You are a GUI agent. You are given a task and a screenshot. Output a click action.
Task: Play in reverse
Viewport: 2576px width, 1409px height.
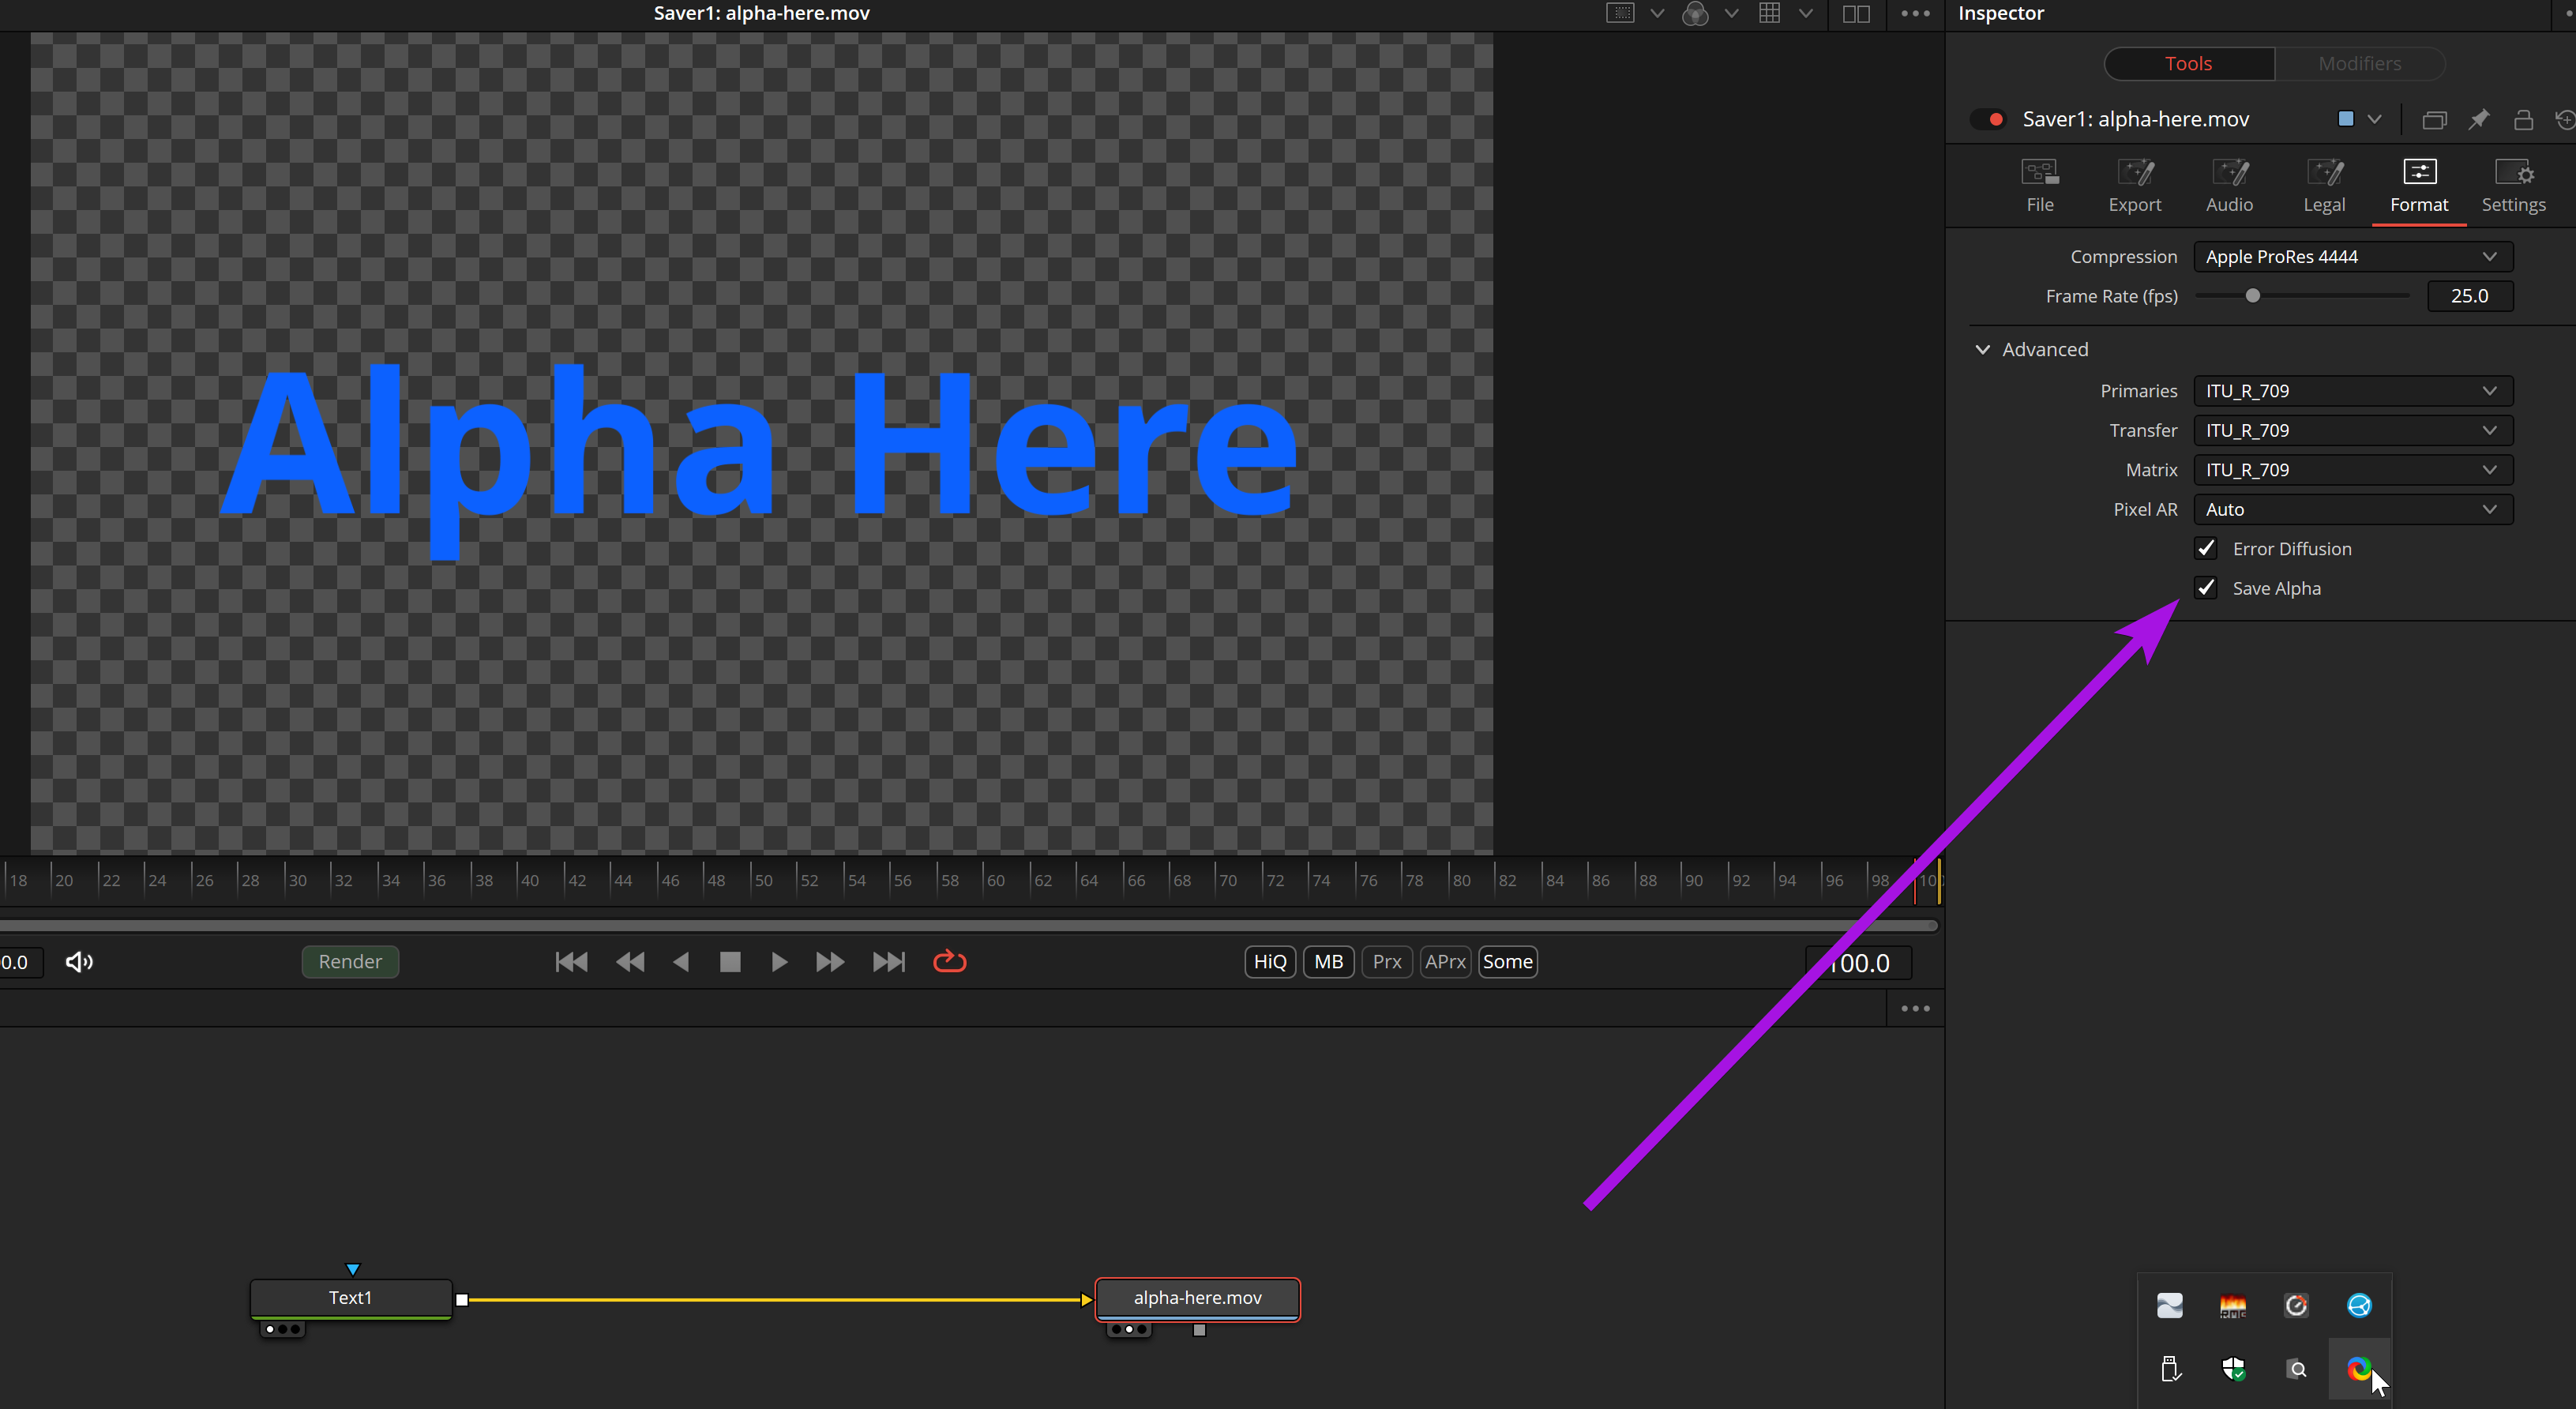[x=681, y=962]
